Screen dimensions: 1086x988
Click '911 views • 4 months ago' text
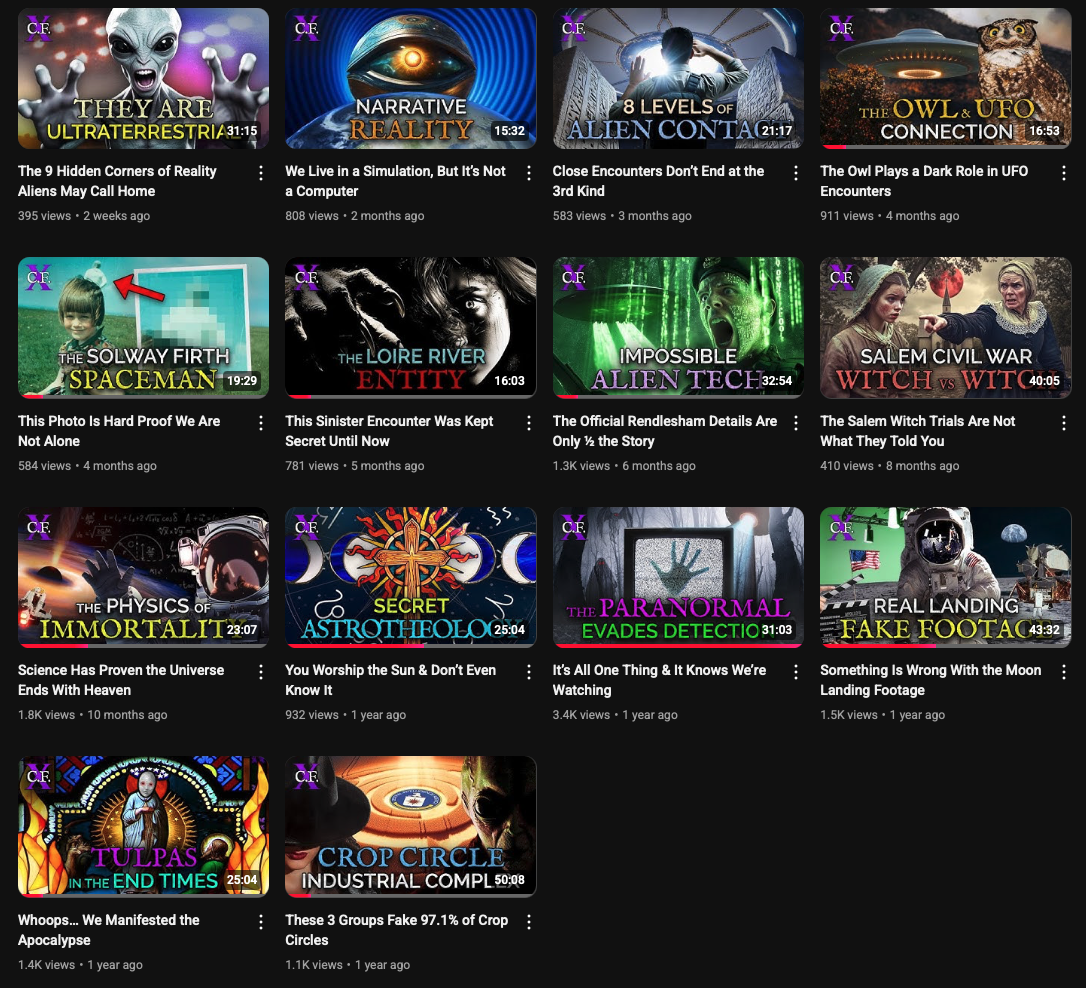pos(889,215)
